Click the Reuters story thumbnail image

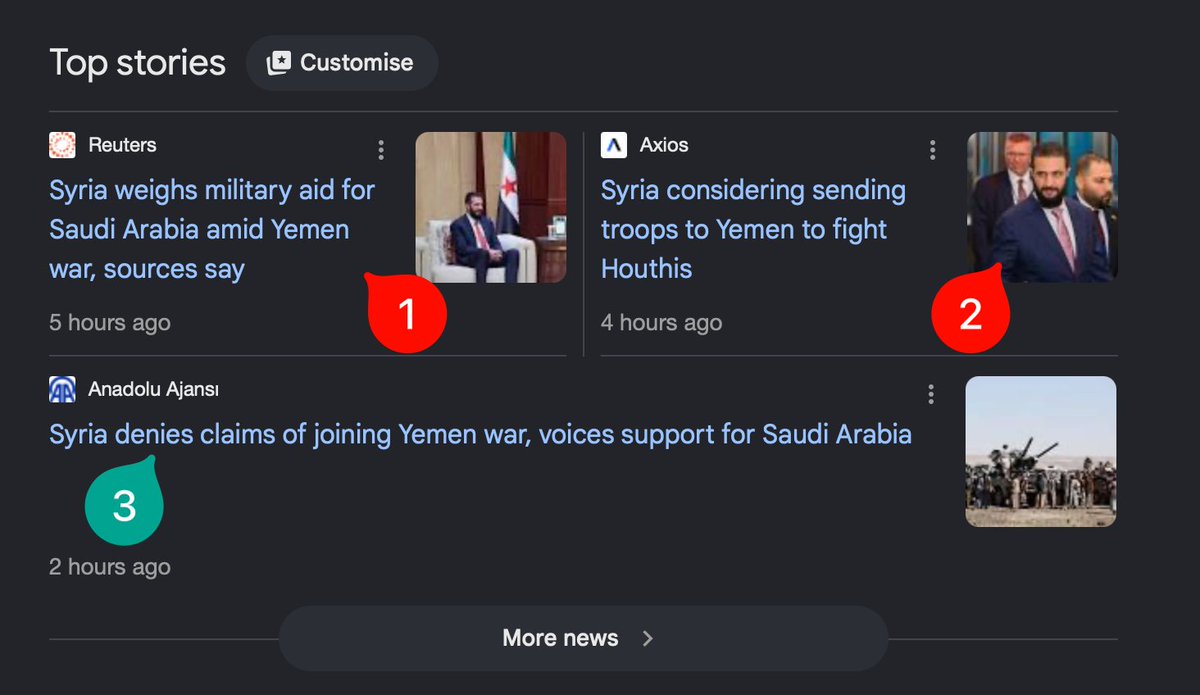491,207
